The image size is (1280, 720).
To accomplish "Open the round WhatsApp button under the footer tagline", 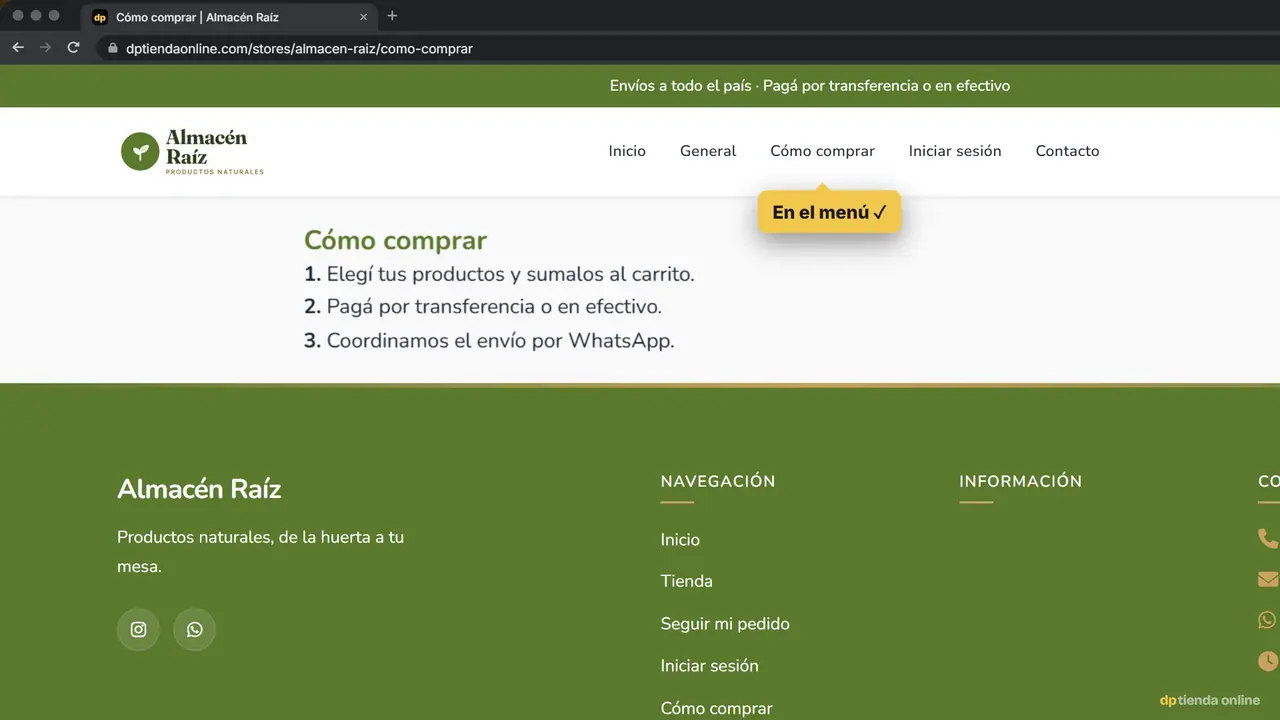I will [x=194, y=630].
